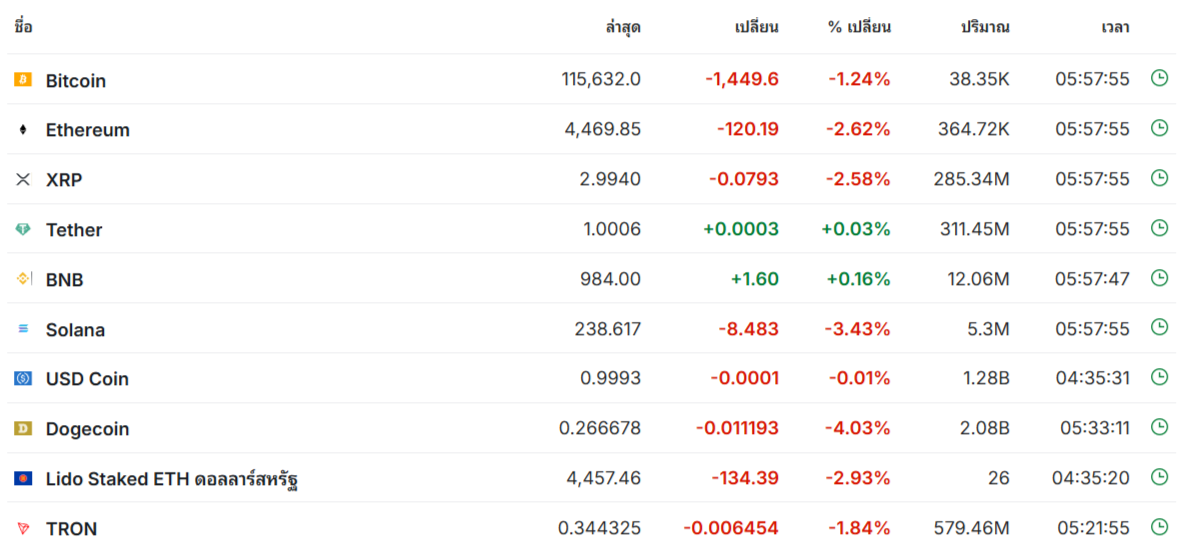Click the TRON logo icon
The height and width of the screenshot is (547, 1187).
pyautogui.click(x=23, y=528)
